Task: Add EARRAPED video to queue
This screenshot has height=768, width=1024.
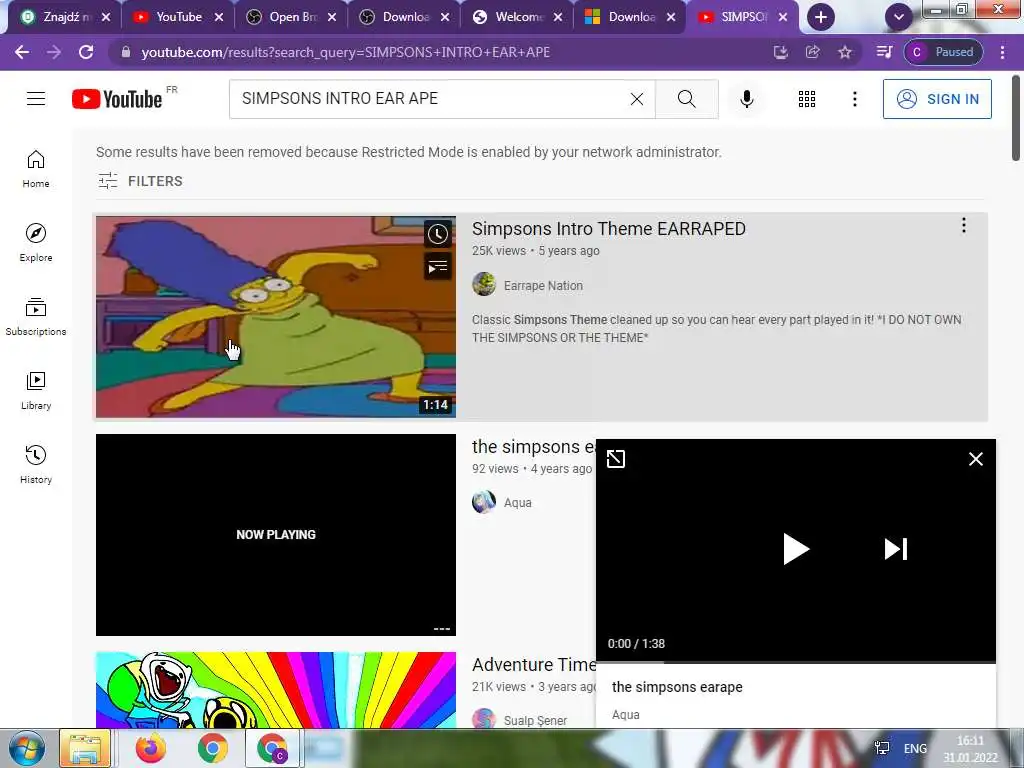Action: click(438, 266)
